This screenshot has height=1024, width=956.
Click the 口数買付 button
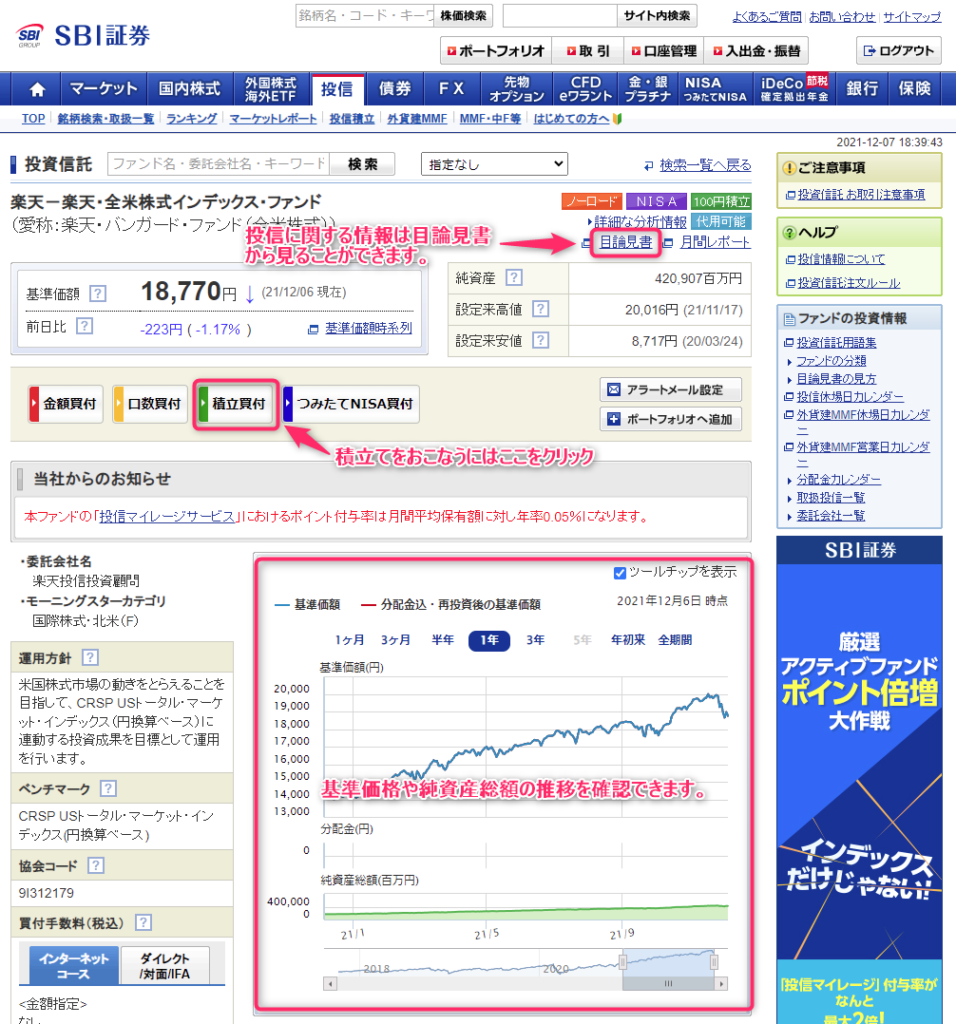[x=150, y=404]
